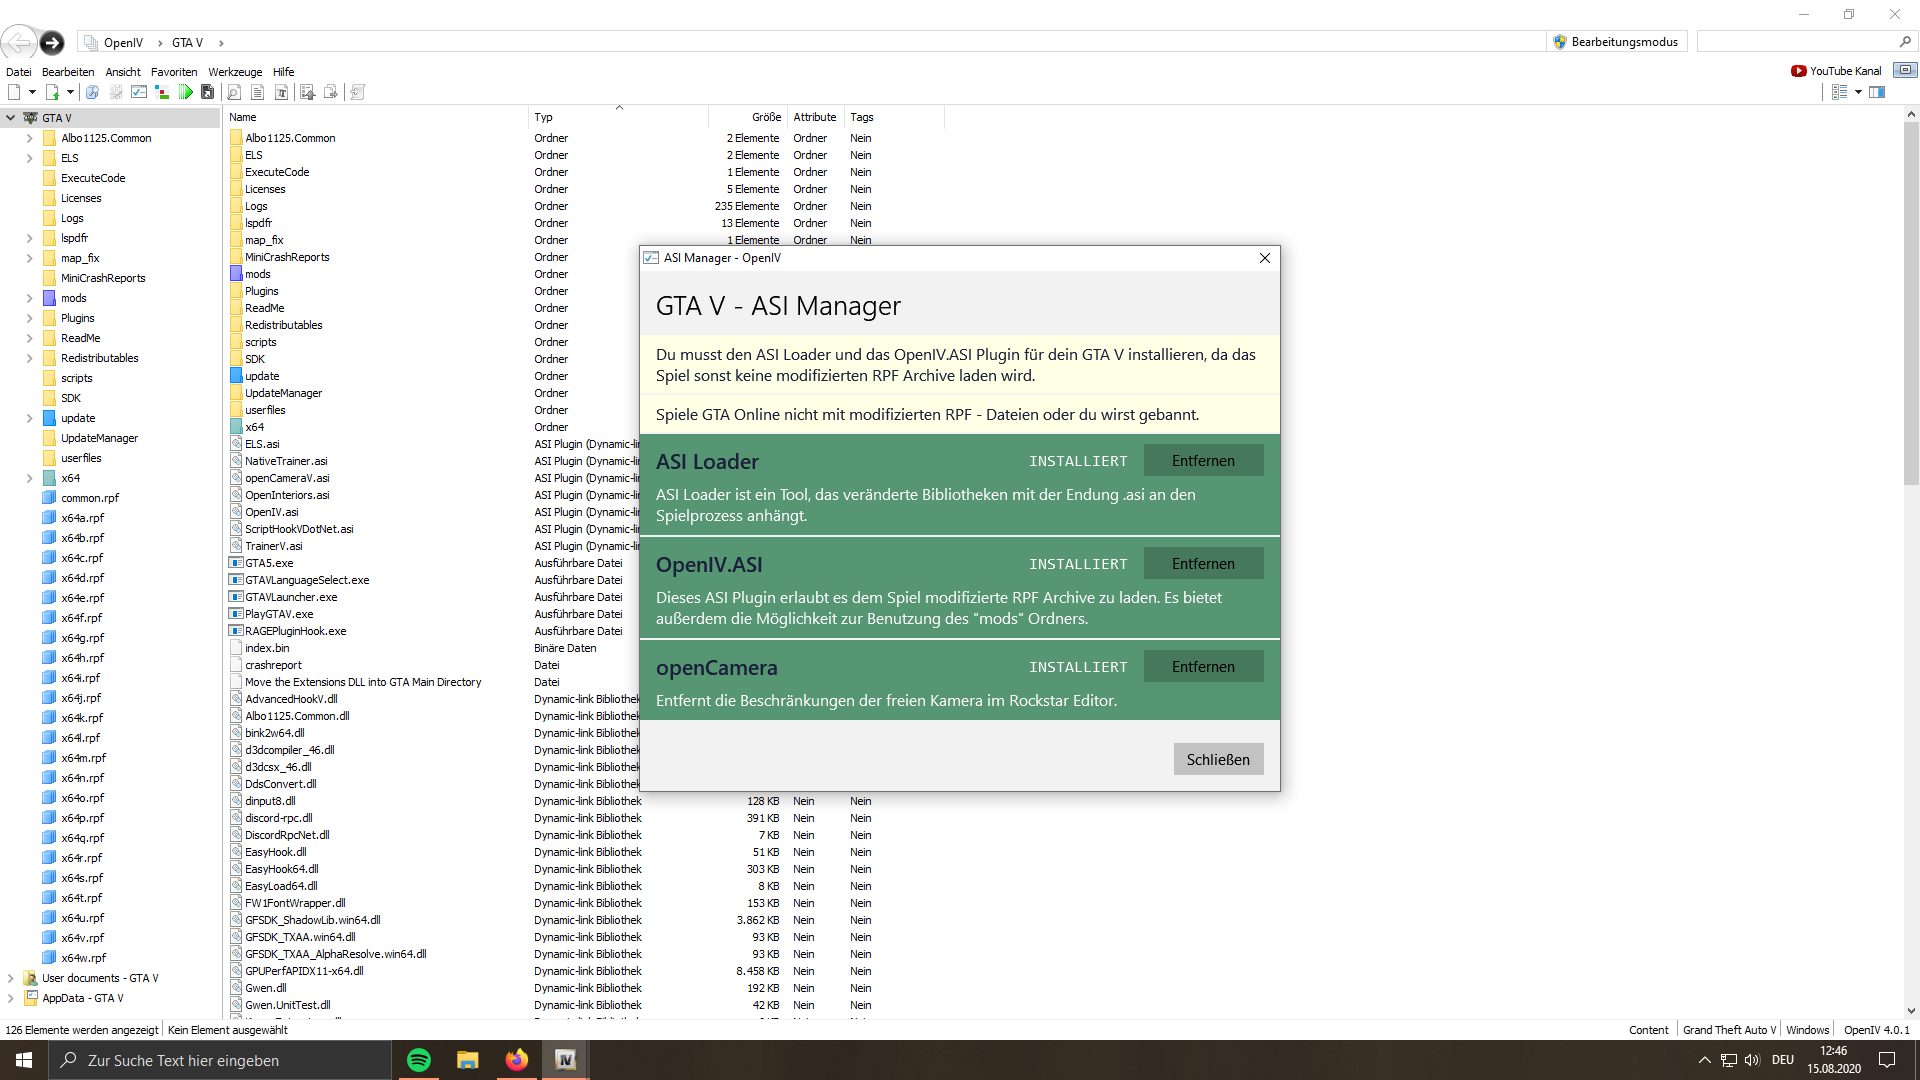Viewport: 1920px width, 1080px height.
Task: Toggle the compact window mode button
Action: 1905,70
